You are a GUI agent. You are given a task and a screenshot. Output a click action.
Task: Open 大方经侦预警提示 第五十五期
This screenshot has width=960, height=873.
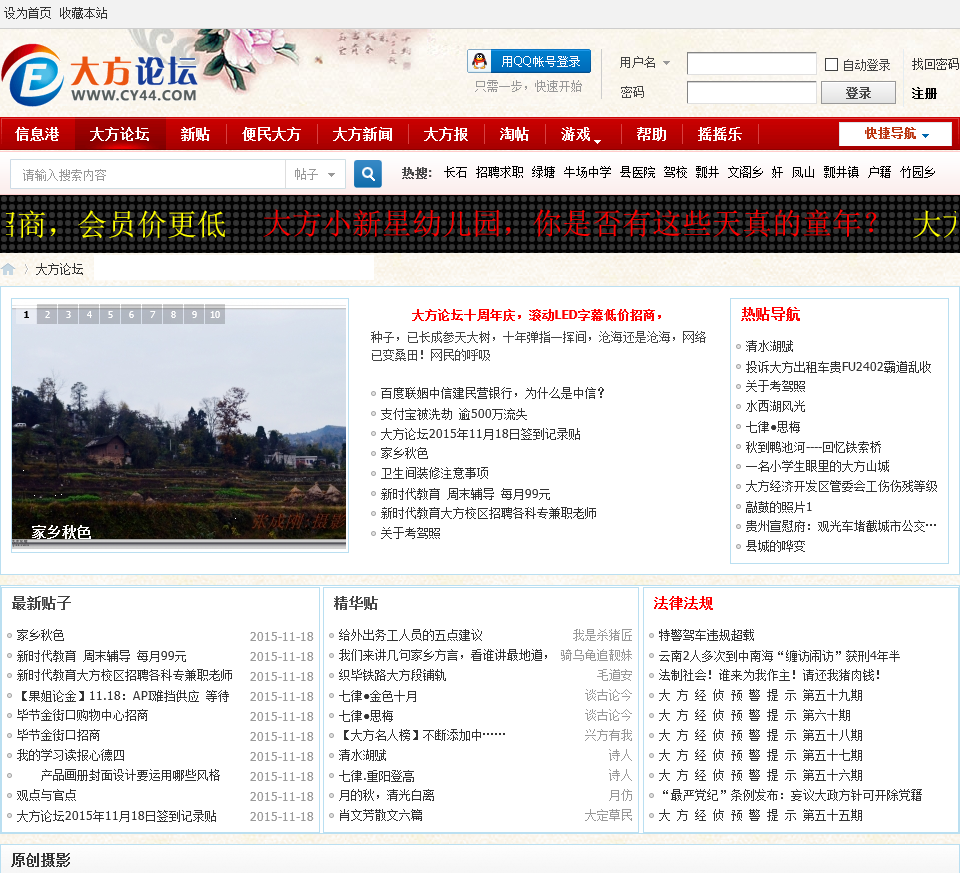point(760,815)
